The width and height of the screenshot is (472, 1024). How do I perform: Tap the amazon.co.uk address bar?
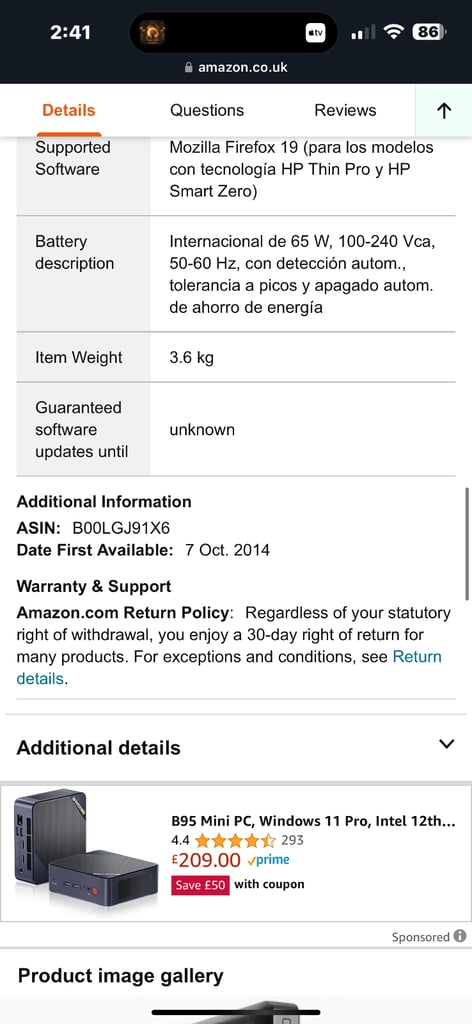236,67
